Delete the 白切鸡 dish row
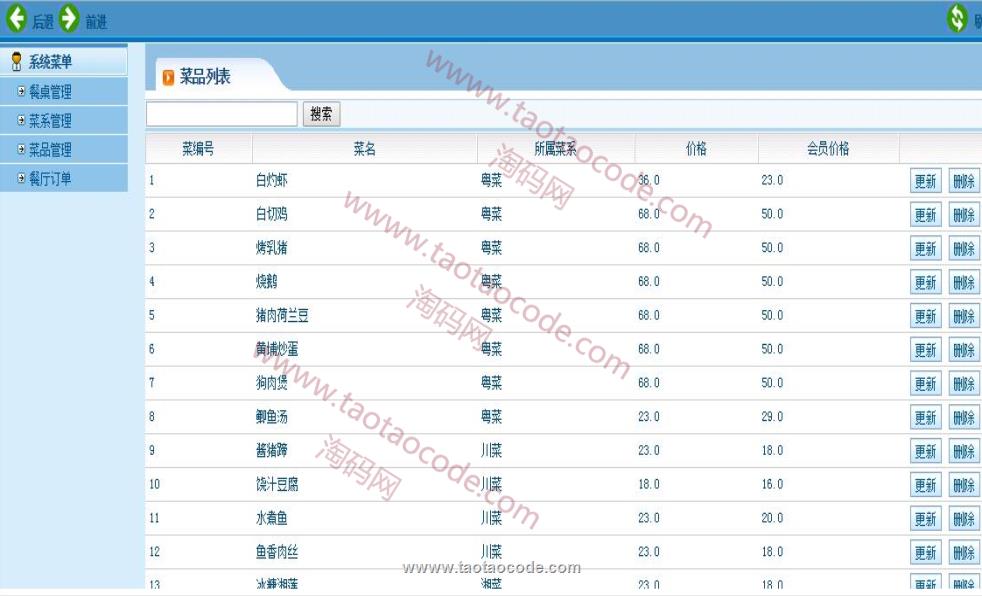The image size is (982, 596). 963,215
